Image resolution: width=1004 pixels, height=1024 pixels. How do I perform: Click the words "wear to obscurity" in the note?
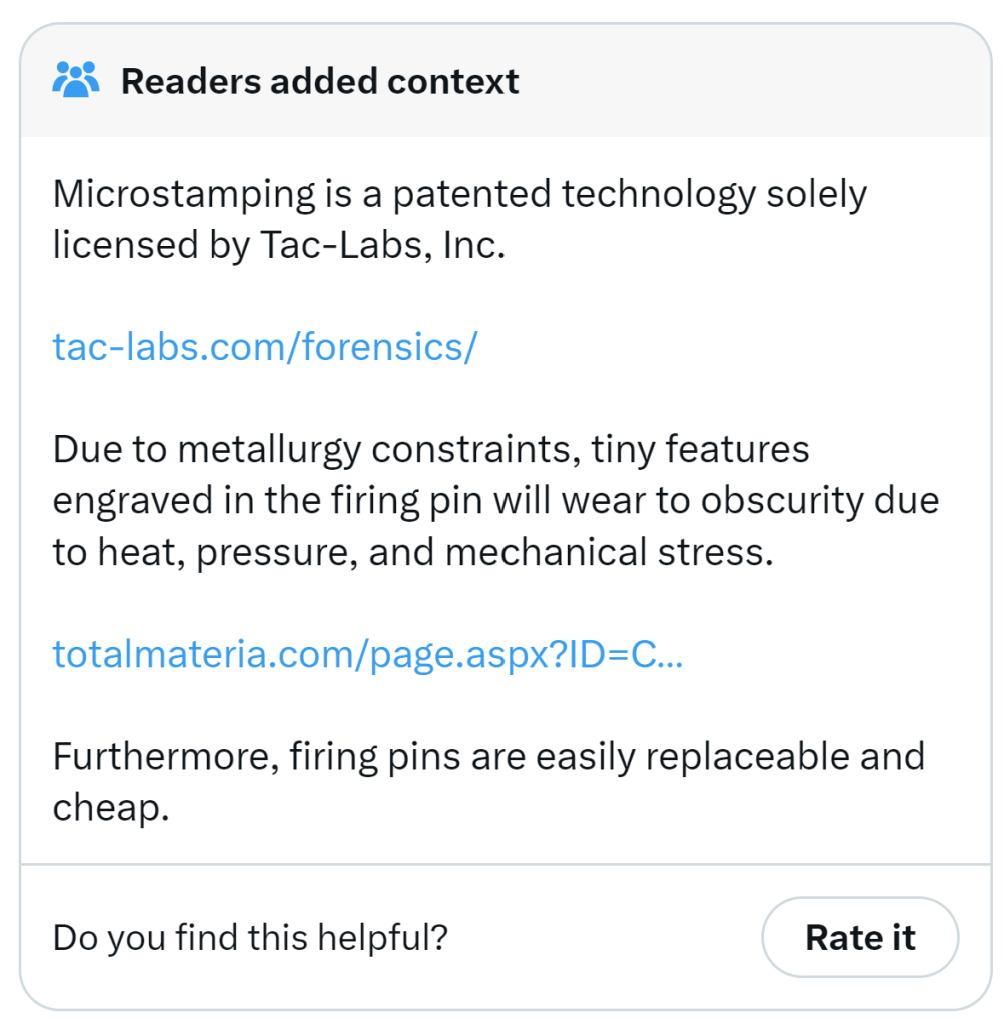point(689,500)
